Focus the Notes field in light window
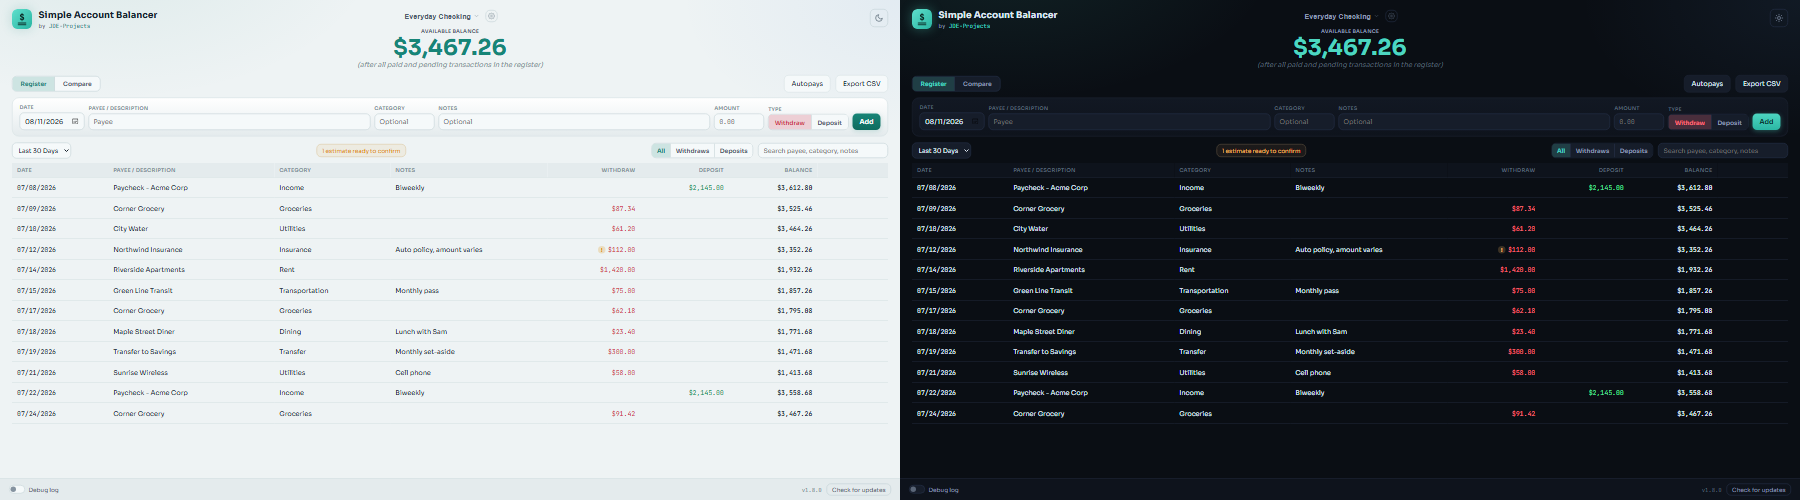The image size is (1800, 500). (574, 122)
